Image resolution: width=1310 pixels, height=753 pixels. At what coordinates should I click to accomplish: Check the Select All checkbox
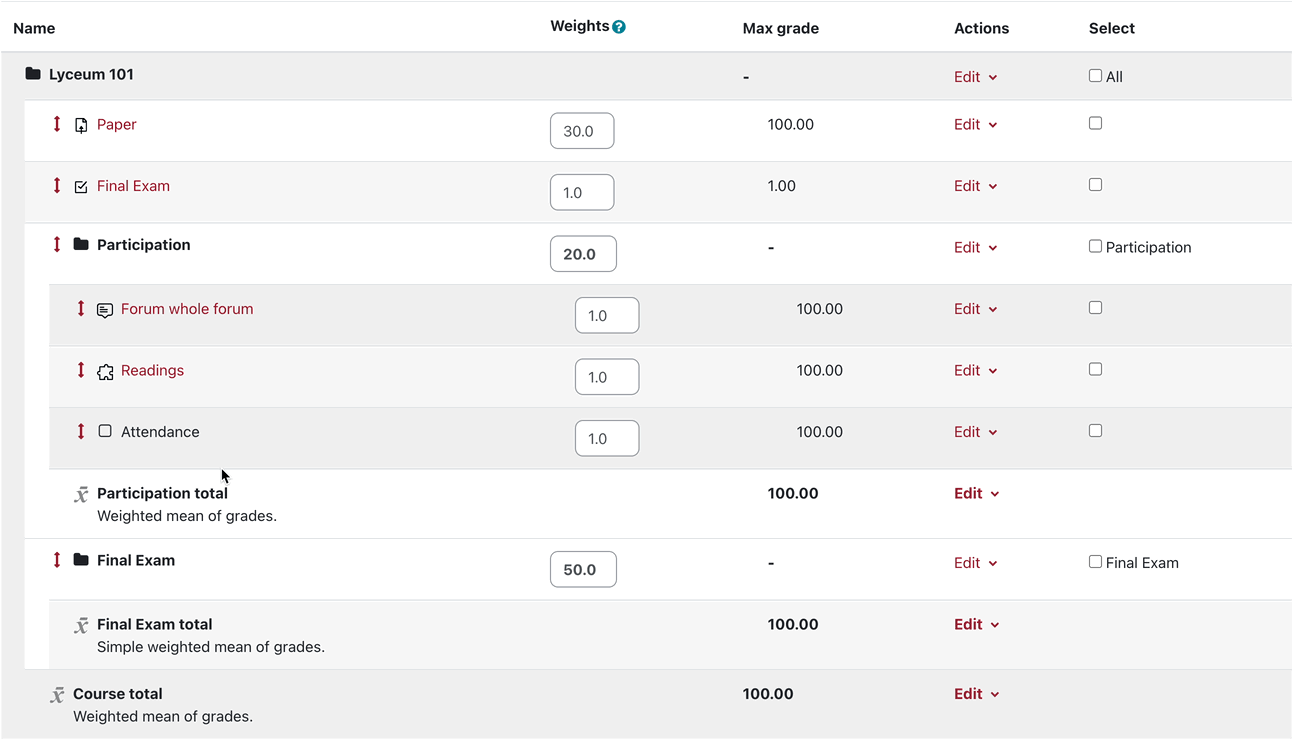[x=1095, y=76]
